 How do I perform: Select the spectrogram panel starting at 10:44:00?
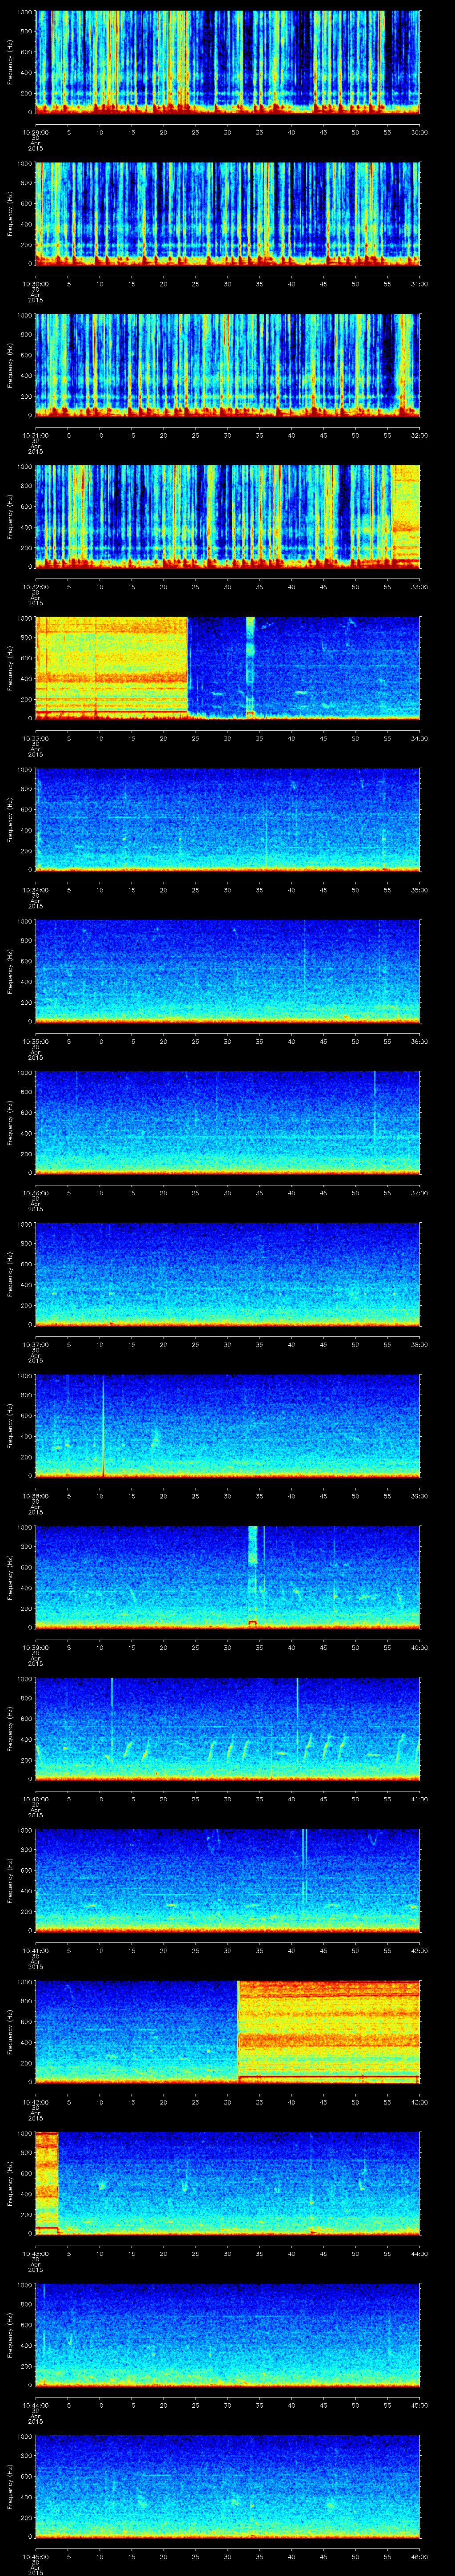tap(228, 2334)
